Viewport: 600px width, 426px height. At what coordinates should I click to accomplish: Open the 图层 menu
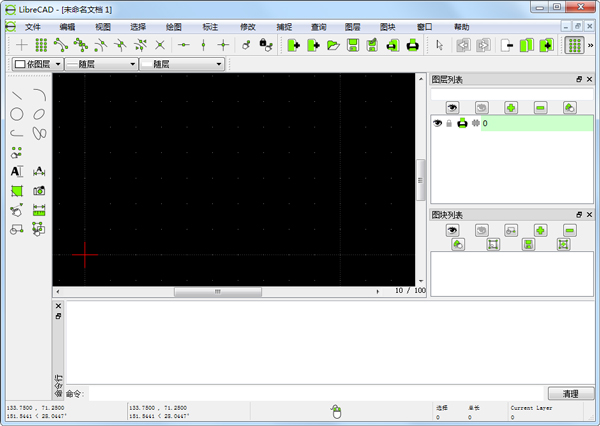coord(352,27)
